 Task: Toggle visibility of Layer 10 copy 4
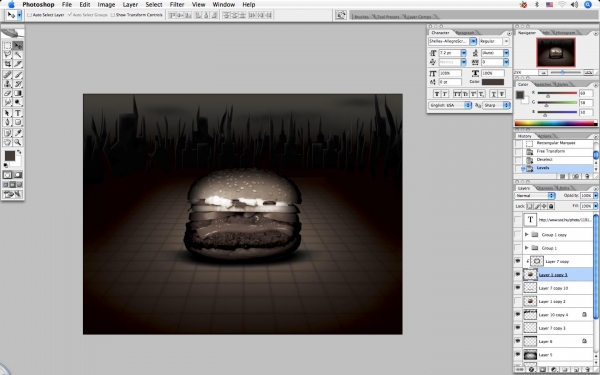(518, 314)
